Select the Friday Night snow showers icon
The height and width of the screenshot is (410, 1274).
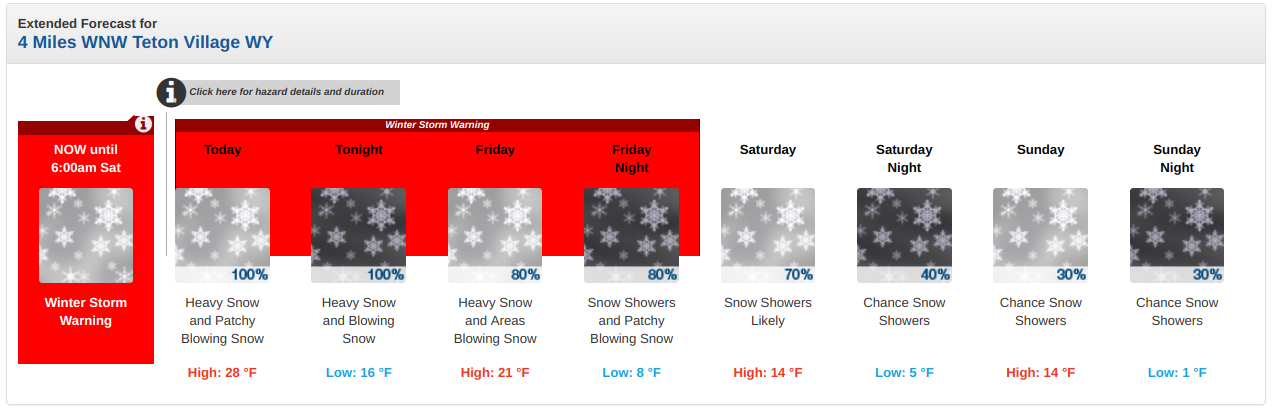coord(631,236)
